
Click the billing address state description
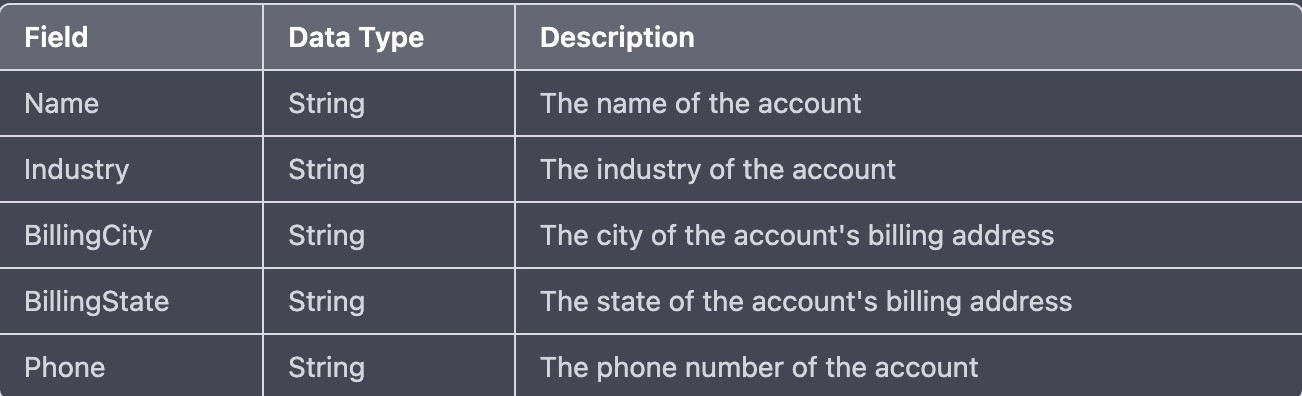806,301
